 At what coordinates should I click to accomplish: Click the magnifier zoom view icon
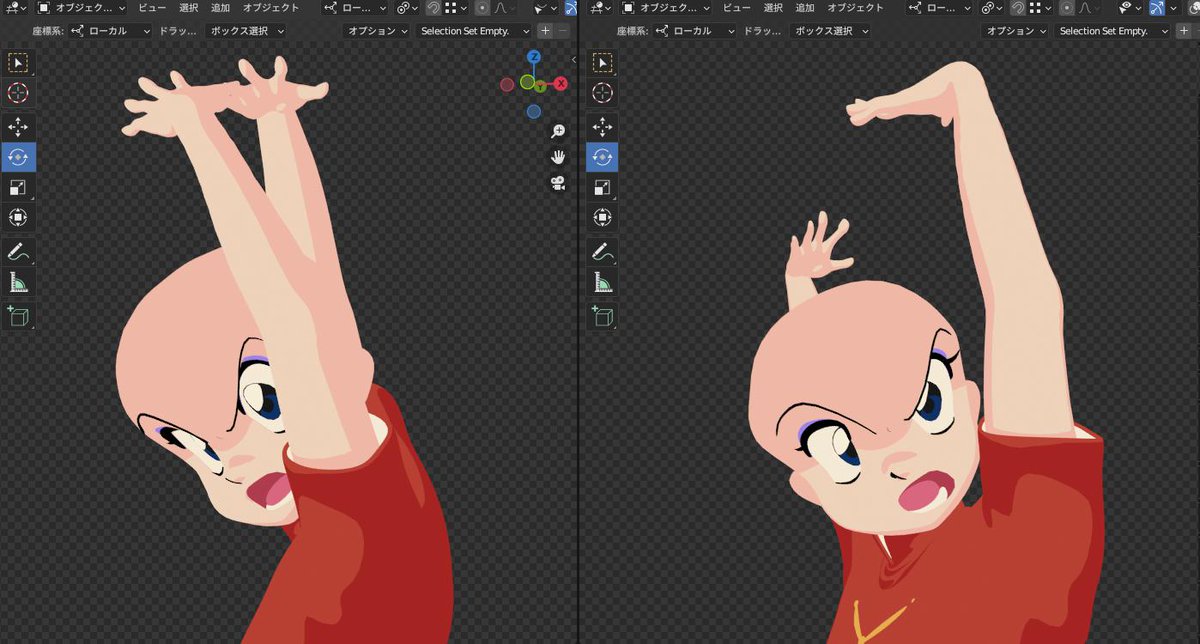[558, 132]
